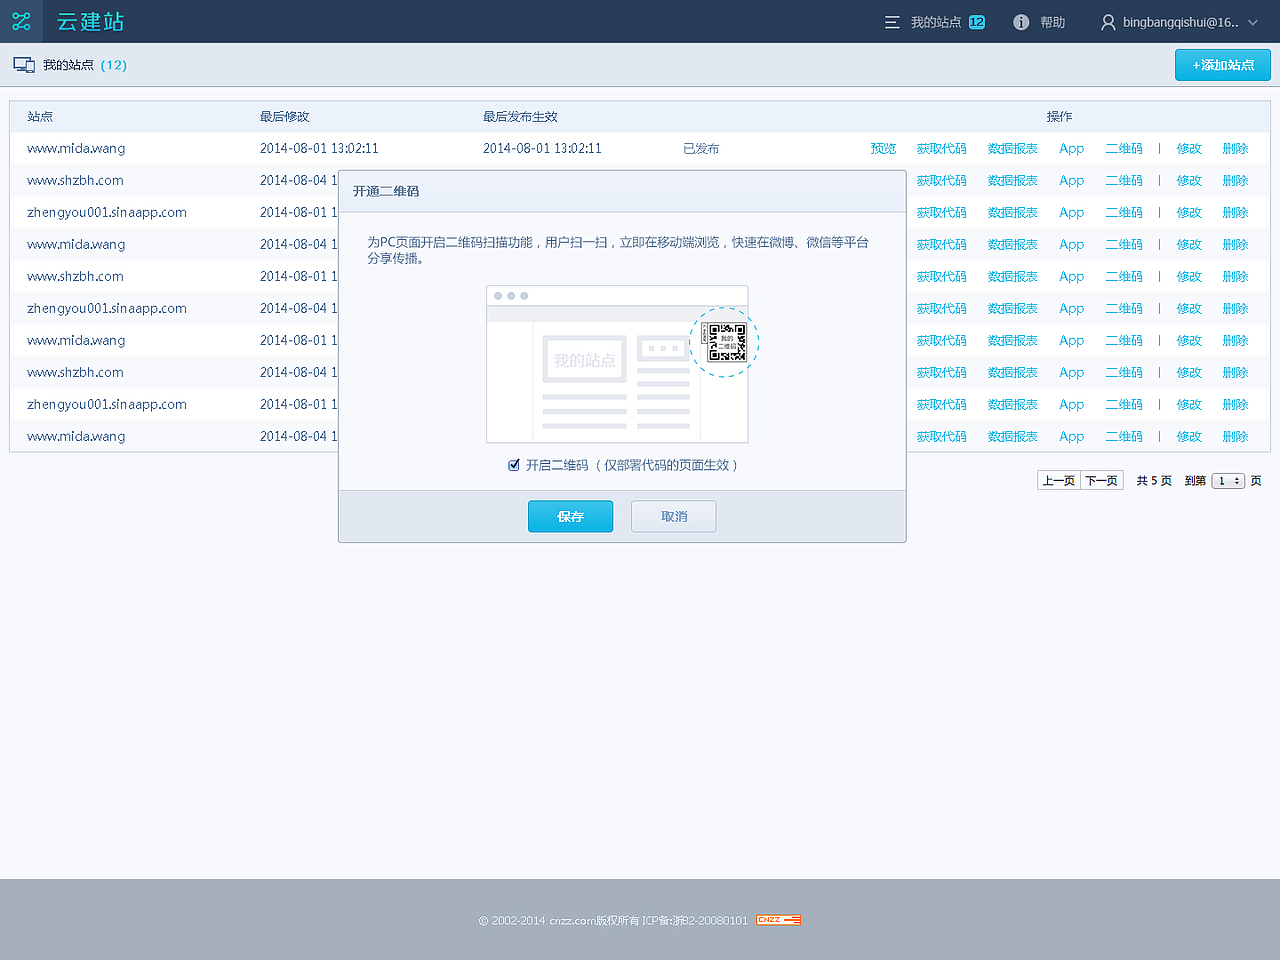Click the 保存 button in the dialog

pyautogui.click(x=570, y=516)
